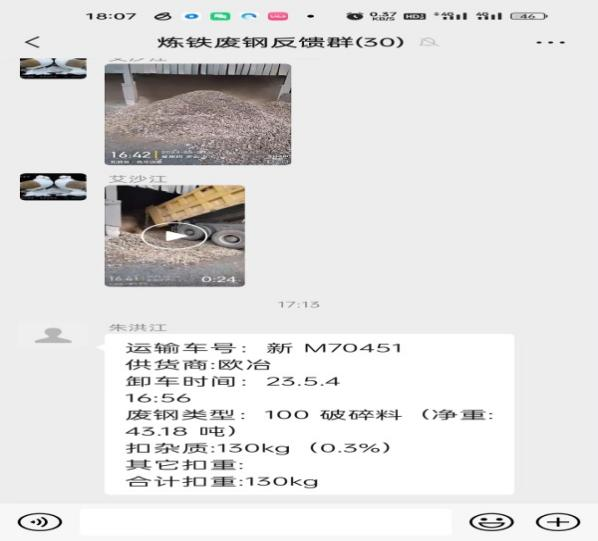Screen dimensions: 598x541
Task: Tap the back arrow in chat header
Action: [32, 42]
